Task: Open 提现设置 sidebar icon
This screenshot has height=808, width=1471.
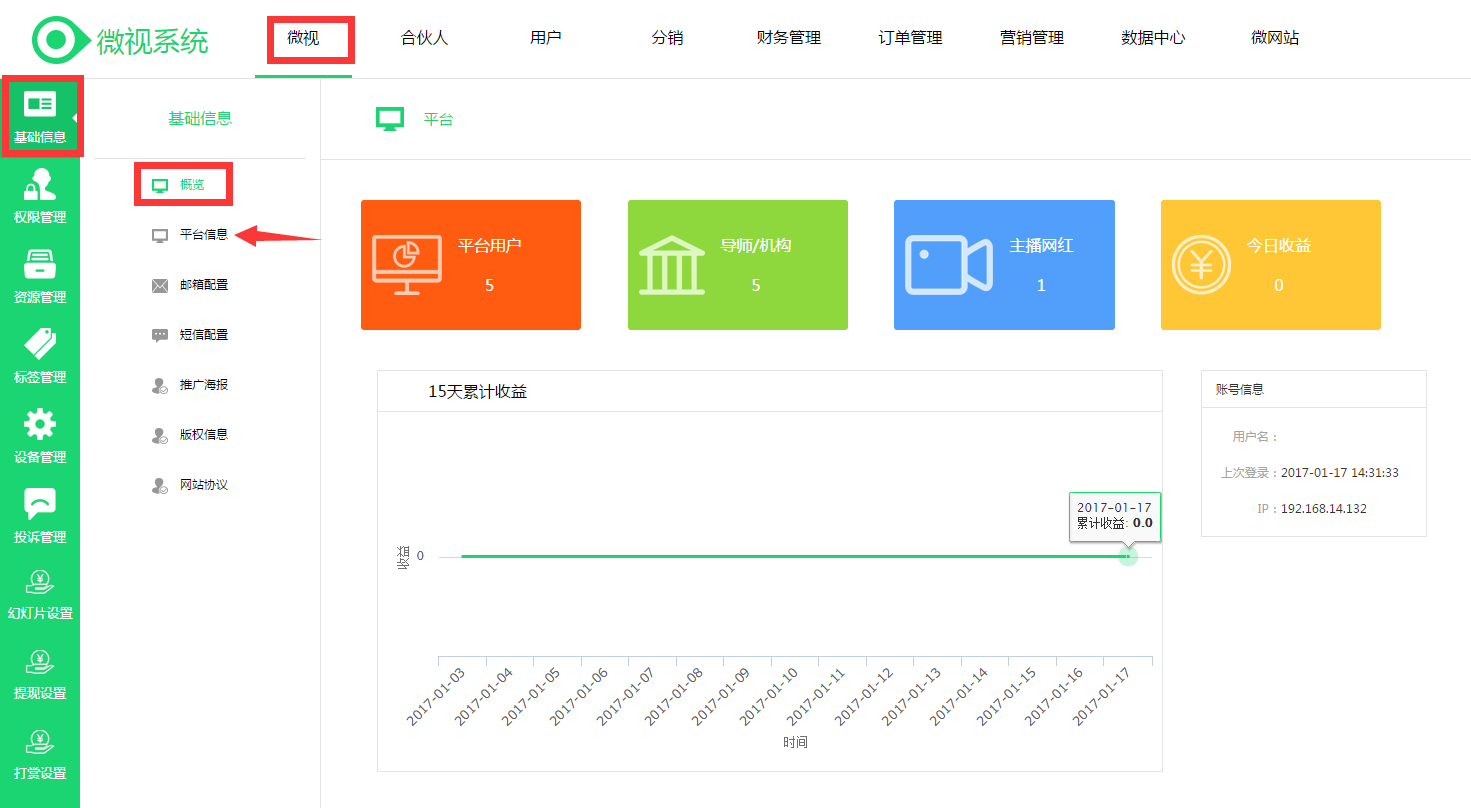Action: 40,662
